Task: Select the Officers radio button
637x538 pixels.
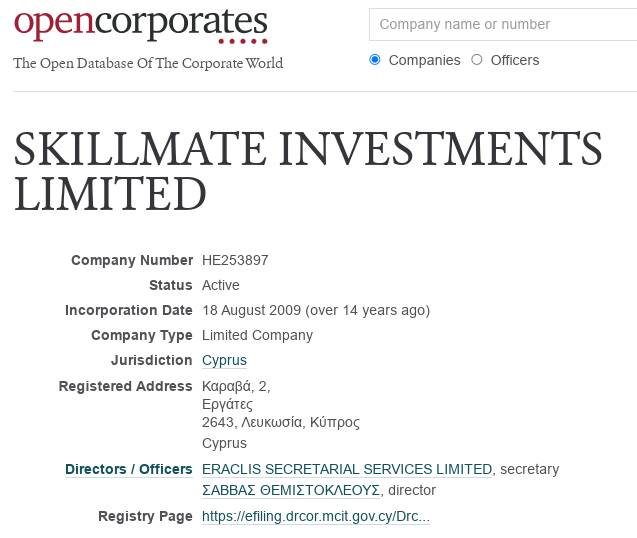Action: pos(477,60)
